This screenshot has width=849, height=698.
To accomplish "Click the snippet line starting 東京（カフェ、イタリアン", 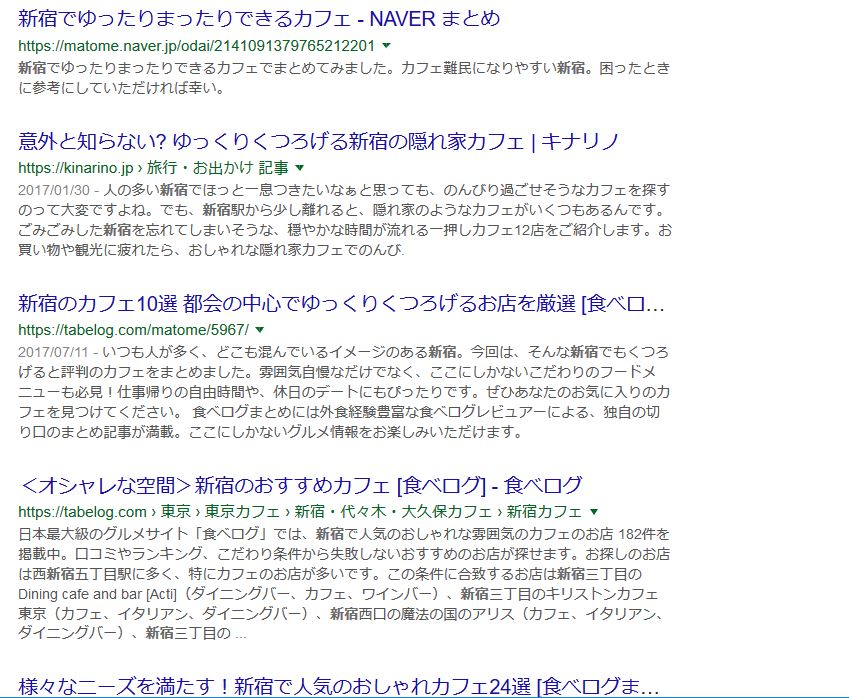I will pyautogui.click(x=341, y=614).
